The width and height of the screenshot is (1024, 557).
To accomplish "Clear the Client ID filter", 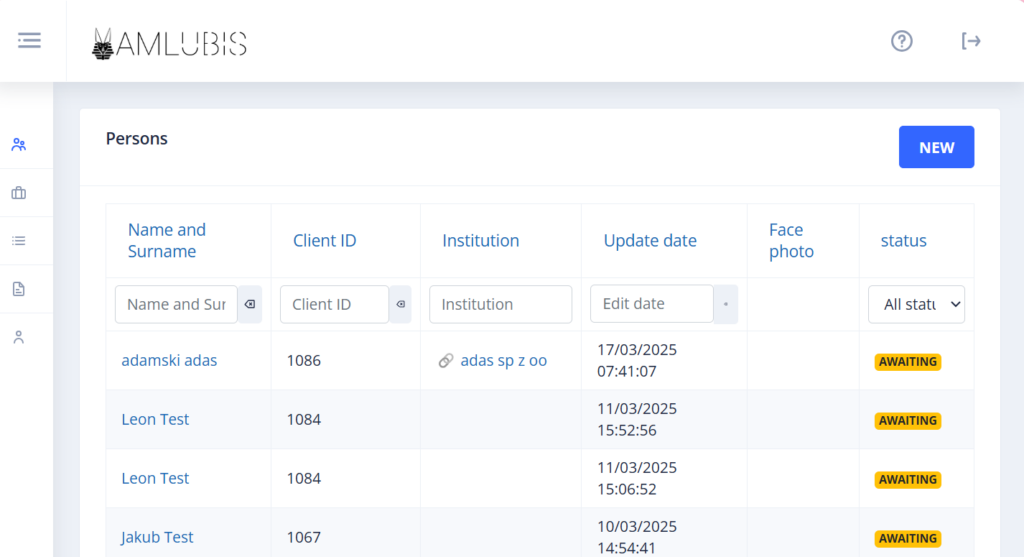I will [400, 304].
